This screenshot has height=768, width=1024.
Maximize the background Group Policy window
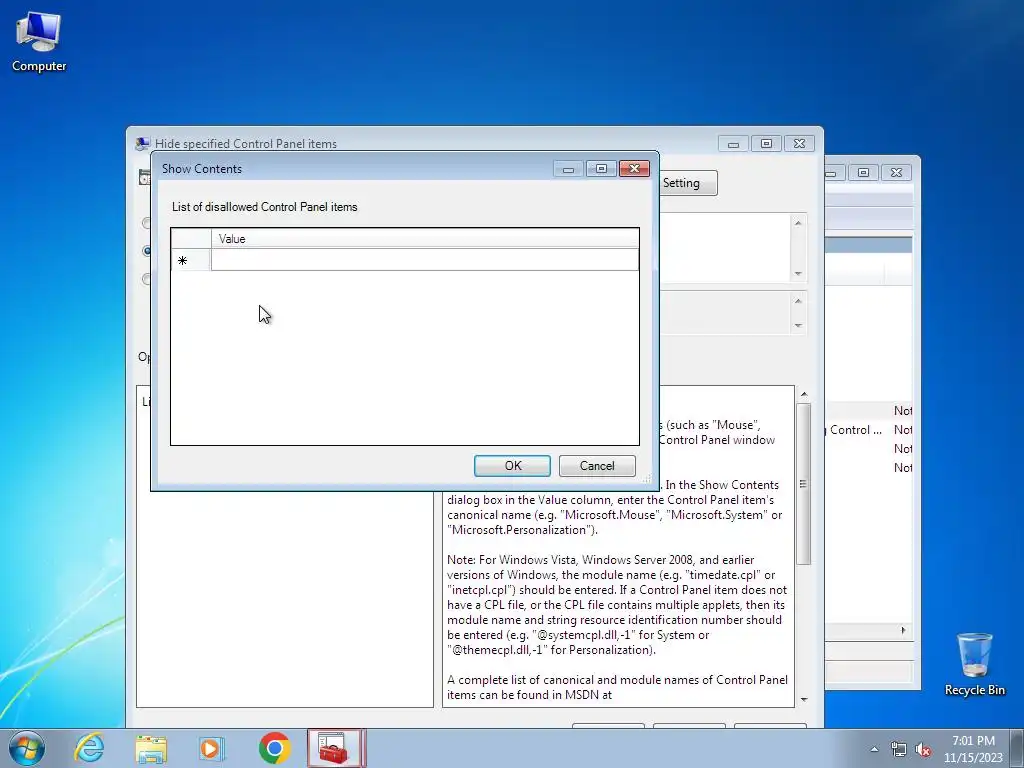point(863,172)
